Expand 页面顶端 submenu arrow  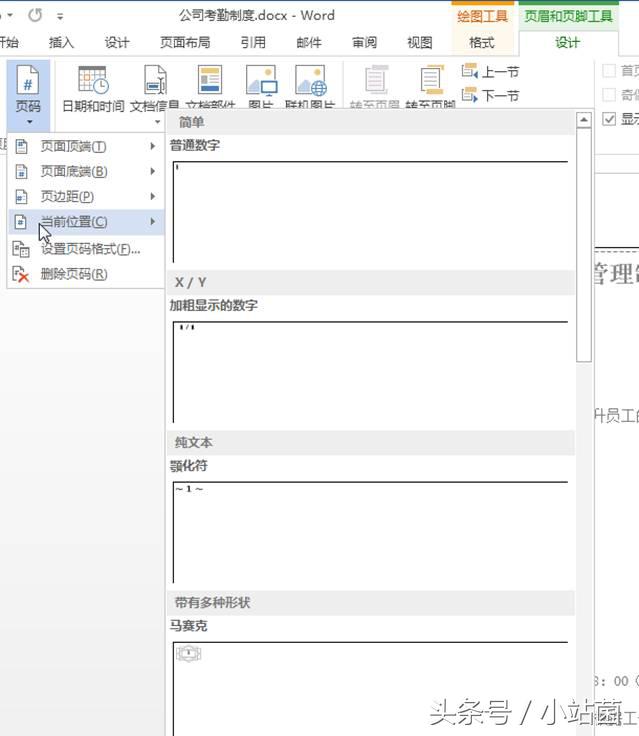point(153,146)
